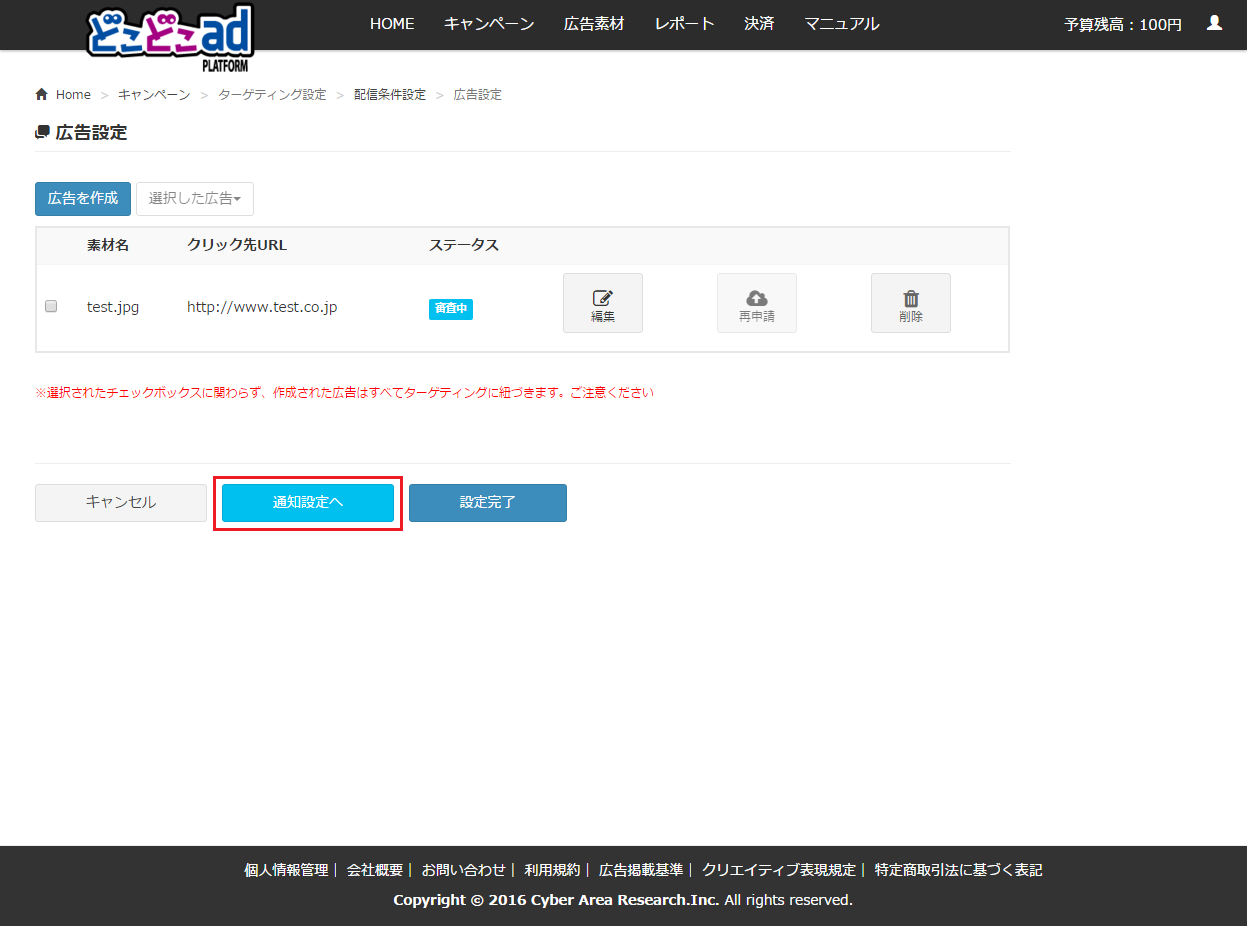Open the 決済 menu item
Viewport: 1247px width, 926px height.
tap(760, 24)
